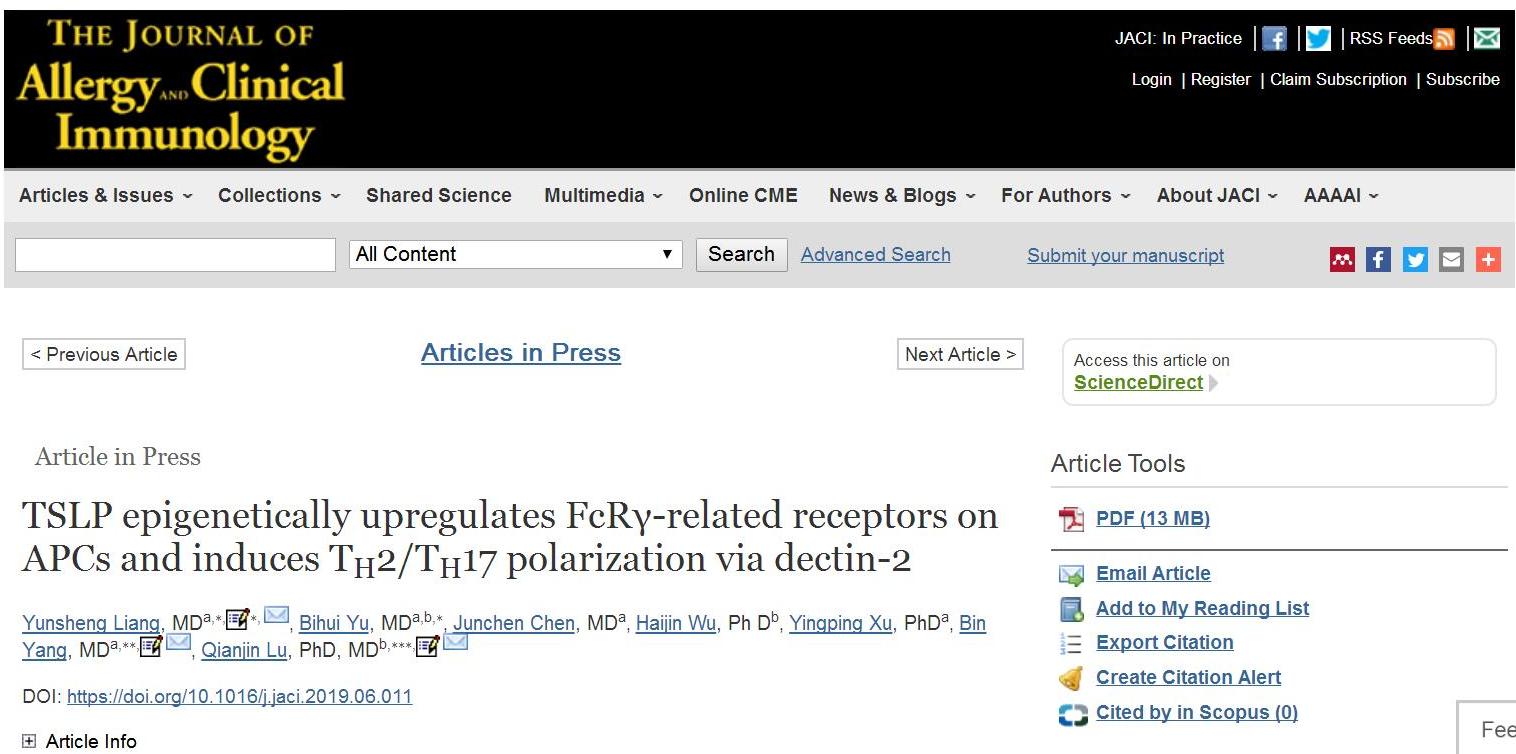Open the All Content dropdown

[x=515, y=254]
